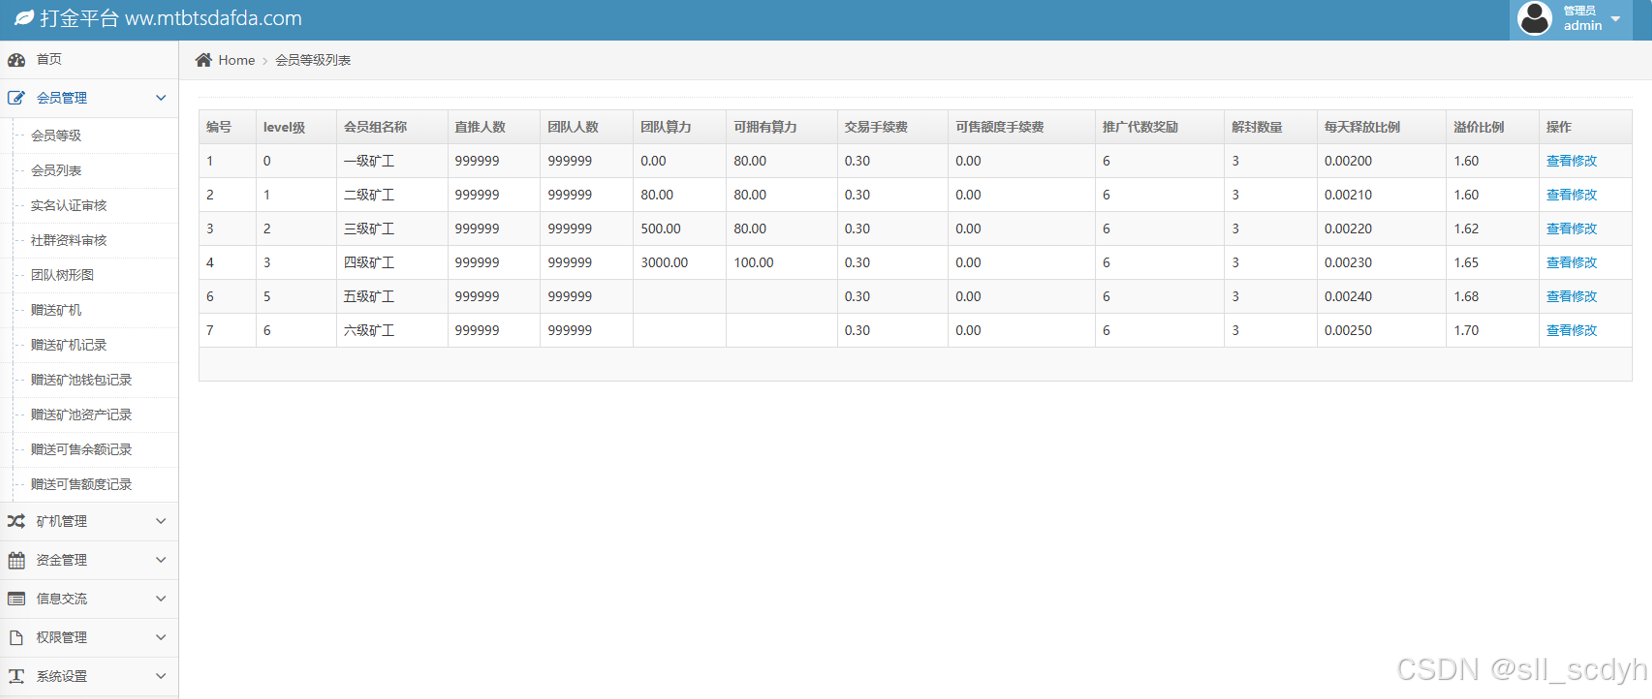Click the dashboard icon beside 首页
The height and width of the screenshot is (699, 1652).
point(16,60)
